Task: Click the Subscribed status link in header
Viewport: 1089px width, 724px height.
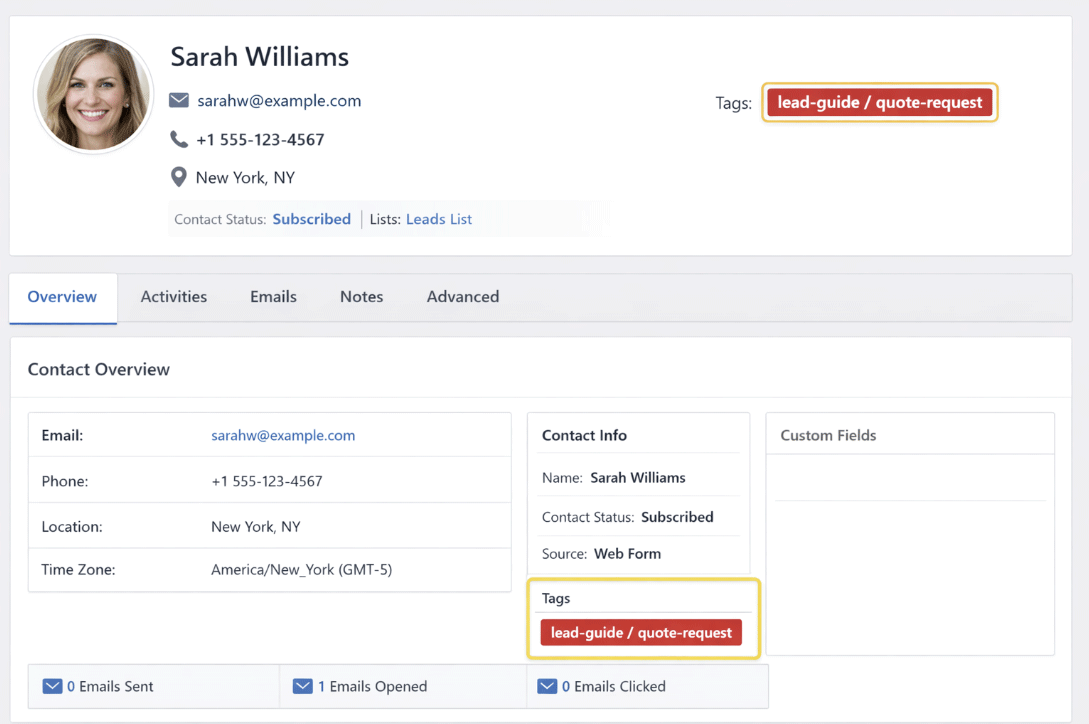Action: [311, 219]
